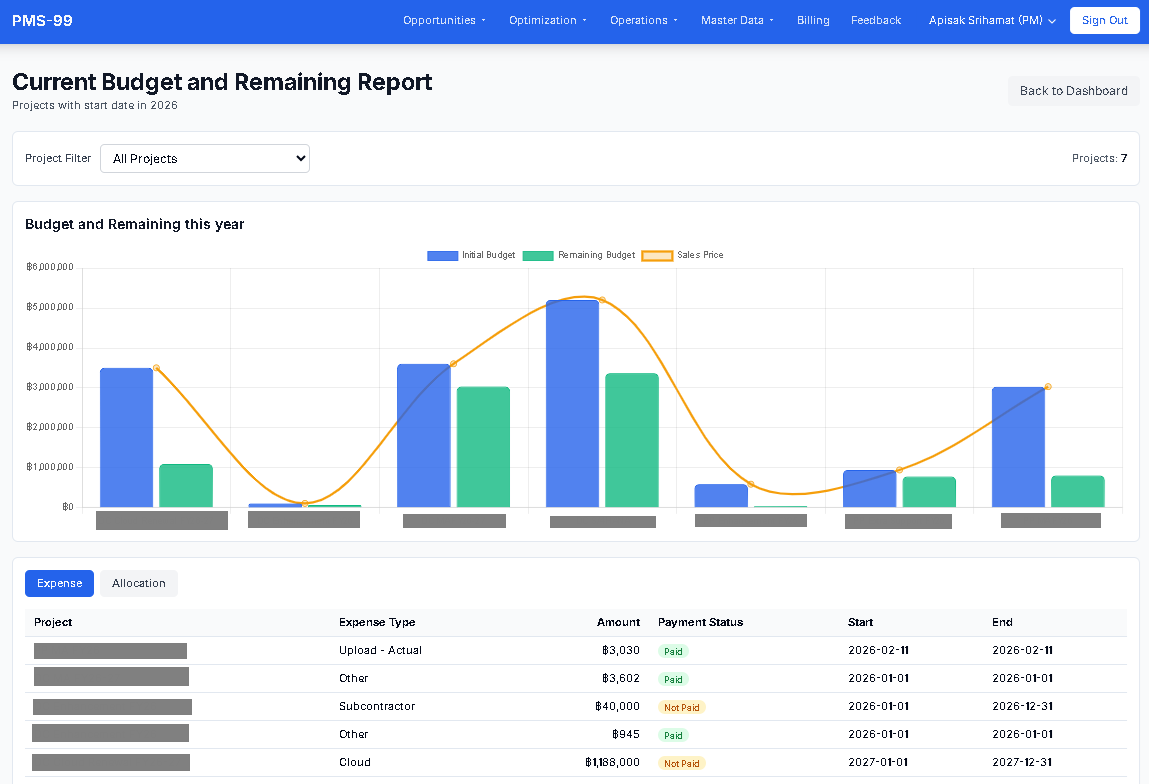Open the Project Filter select box
1149x784 pixels.
tap(205, 158)
